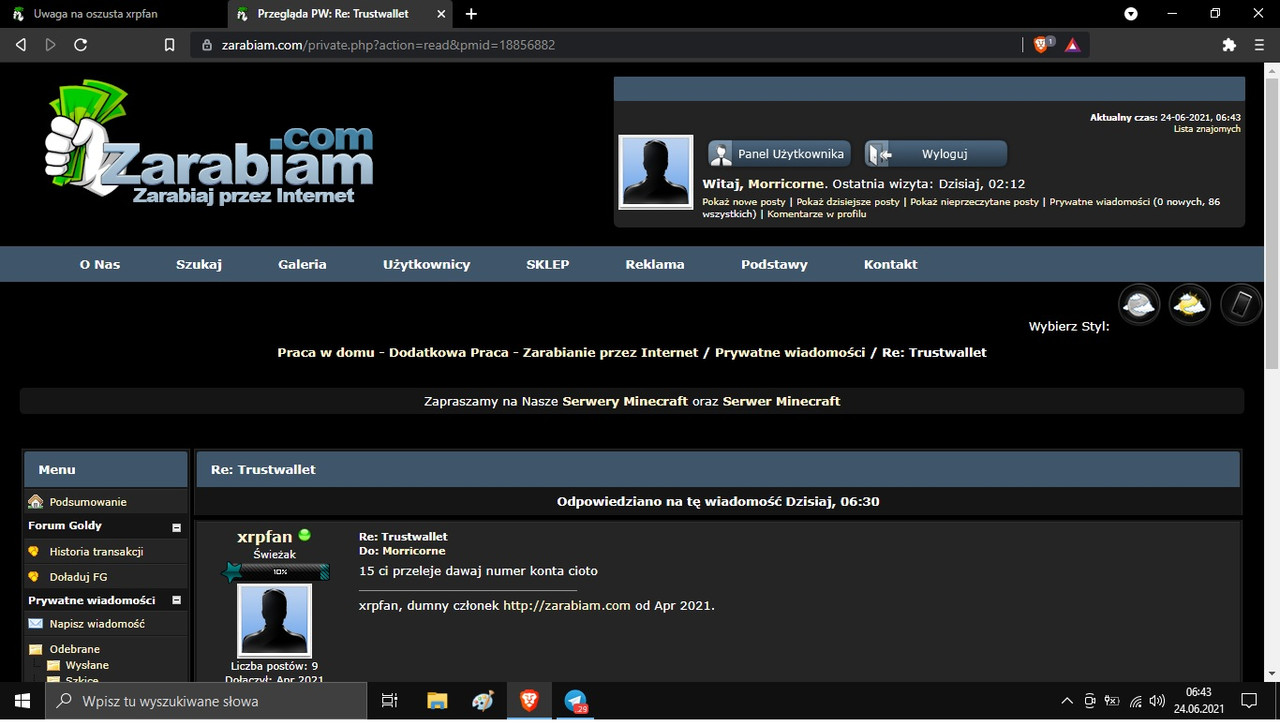The image size is (1280, 723).
Task: Reload the page with refresh icon
Action: coord(81,45)
